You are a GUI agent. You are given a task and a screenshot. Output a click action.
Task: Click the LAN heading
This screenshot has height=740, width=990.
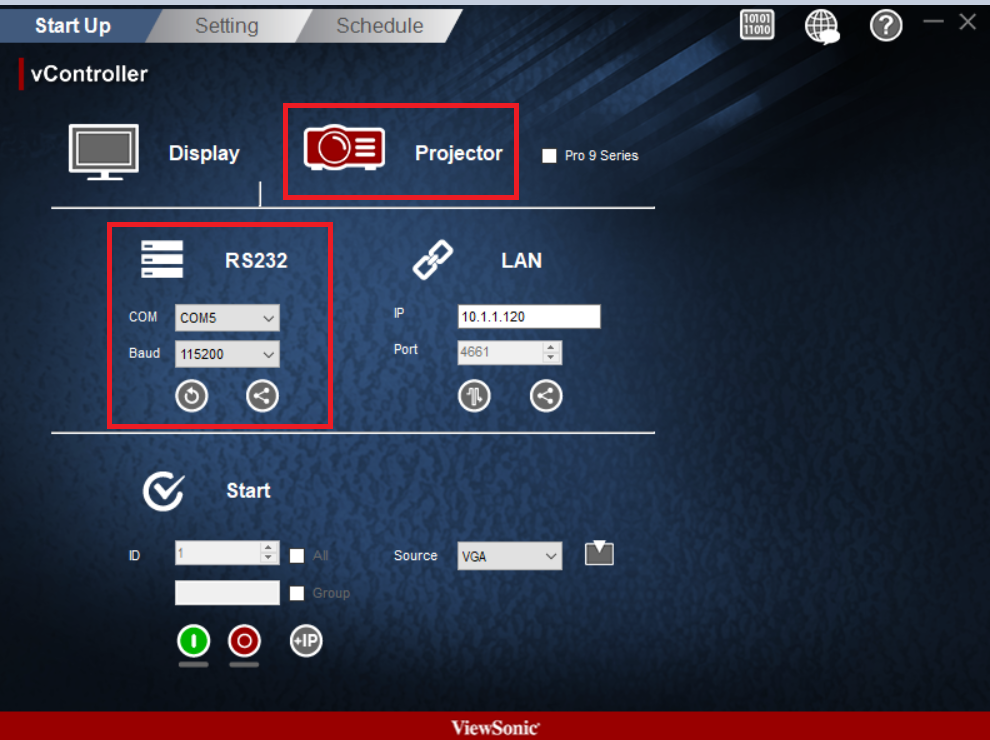tap(522, 260)
